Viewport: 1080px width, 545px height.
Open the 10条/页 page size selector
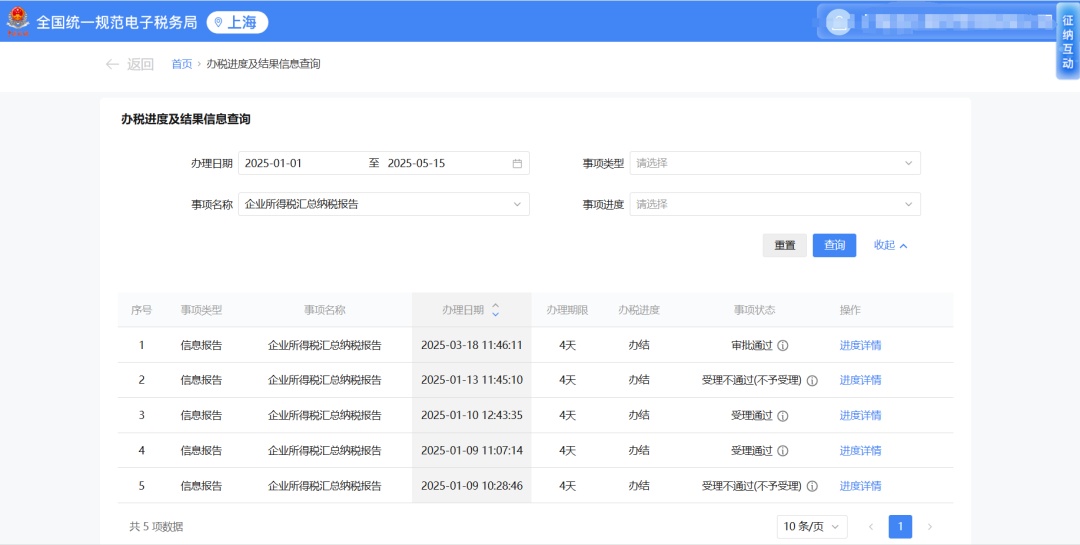tap(811, 527)
